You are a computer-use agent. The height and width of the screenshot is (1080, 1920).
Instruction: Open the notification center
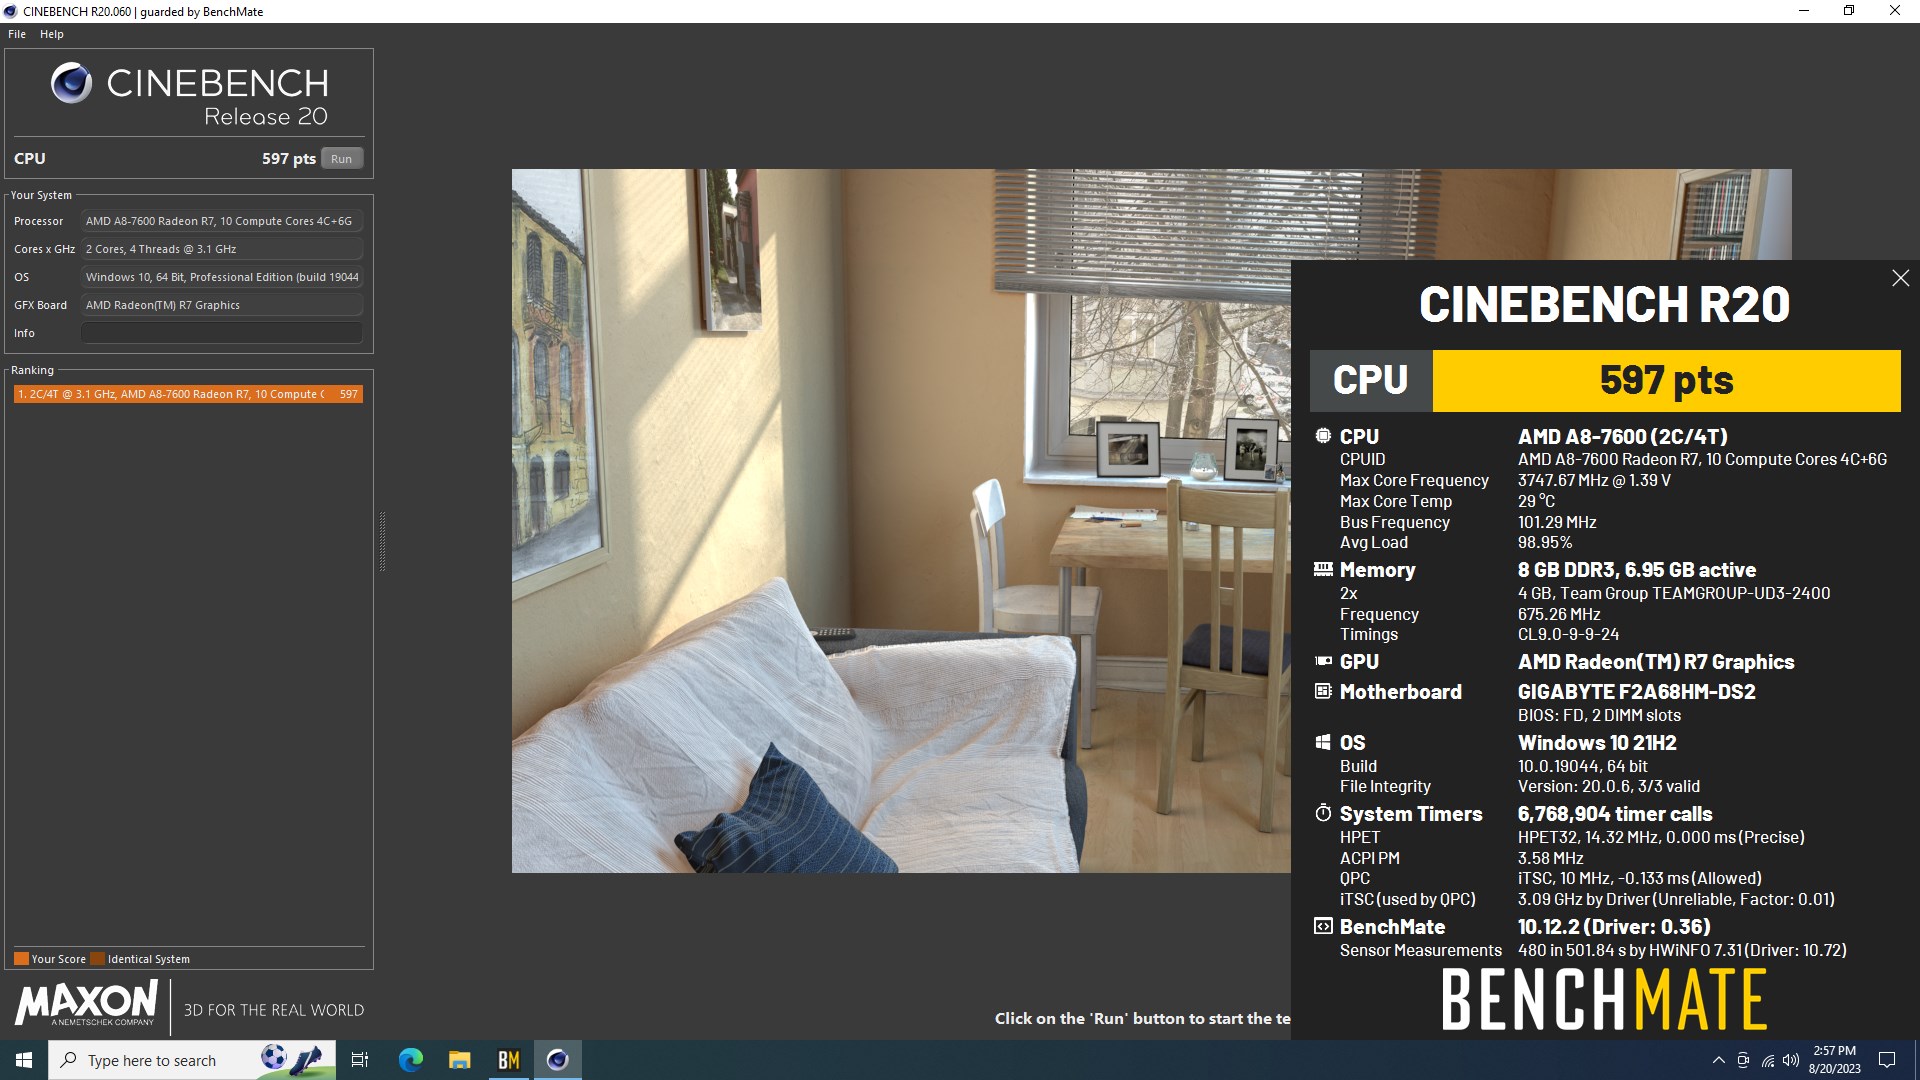click(x=1887, y=1060)
